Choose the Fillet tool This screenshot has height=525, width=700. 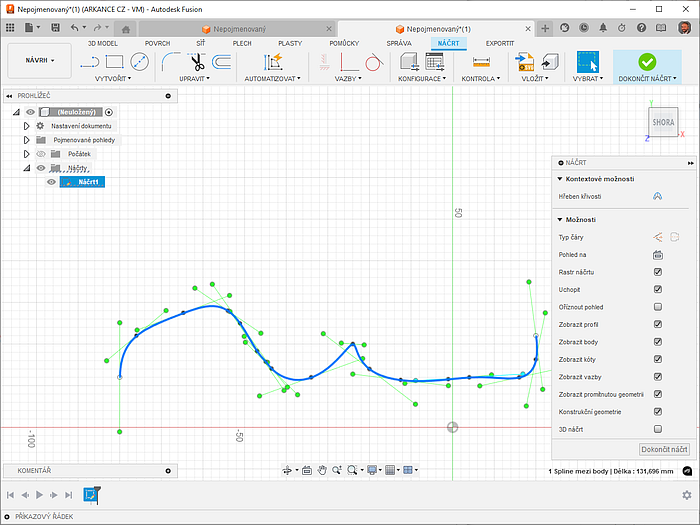[171, 62]
